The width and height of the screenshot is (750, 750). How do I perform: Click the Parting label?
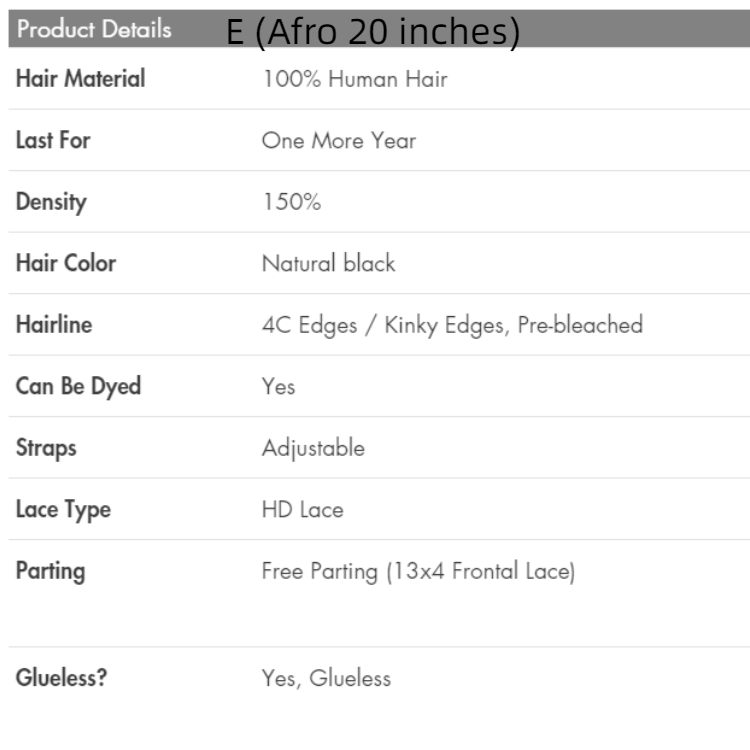tap(50, 572)
